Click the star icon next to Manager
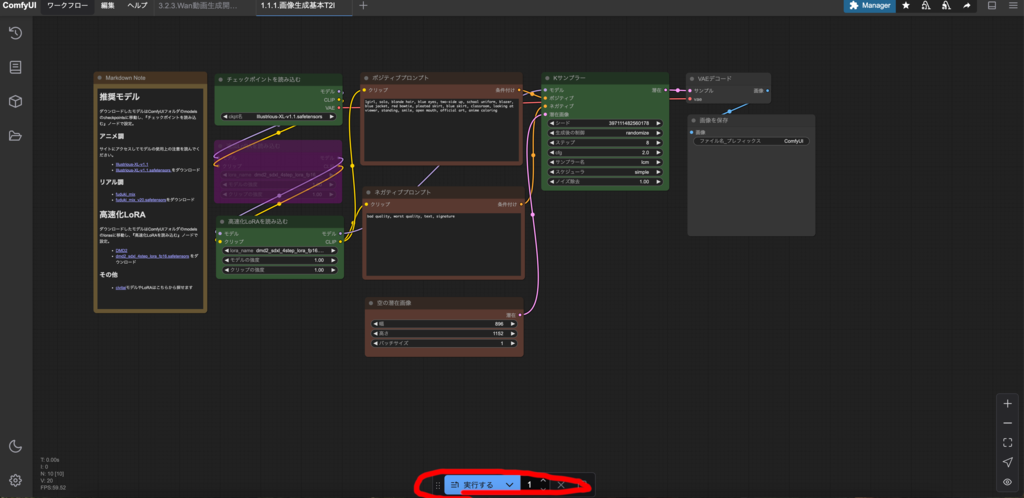1024x498 pixels. [906, 6]
